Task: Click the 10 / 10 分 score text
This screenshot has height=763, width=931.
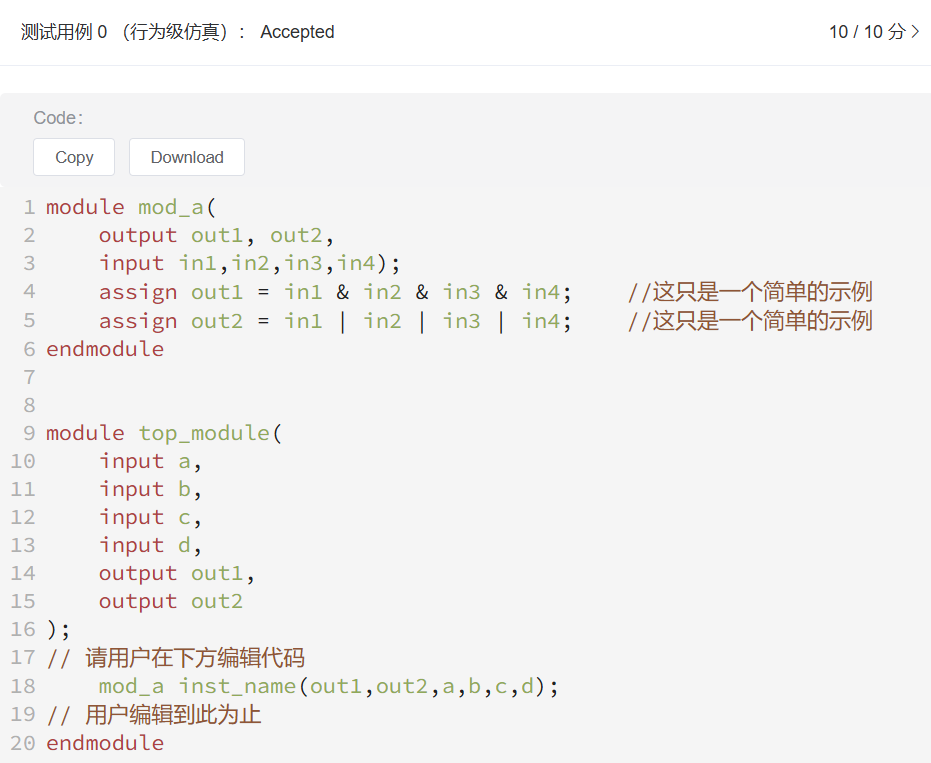Action: [868, 32]
